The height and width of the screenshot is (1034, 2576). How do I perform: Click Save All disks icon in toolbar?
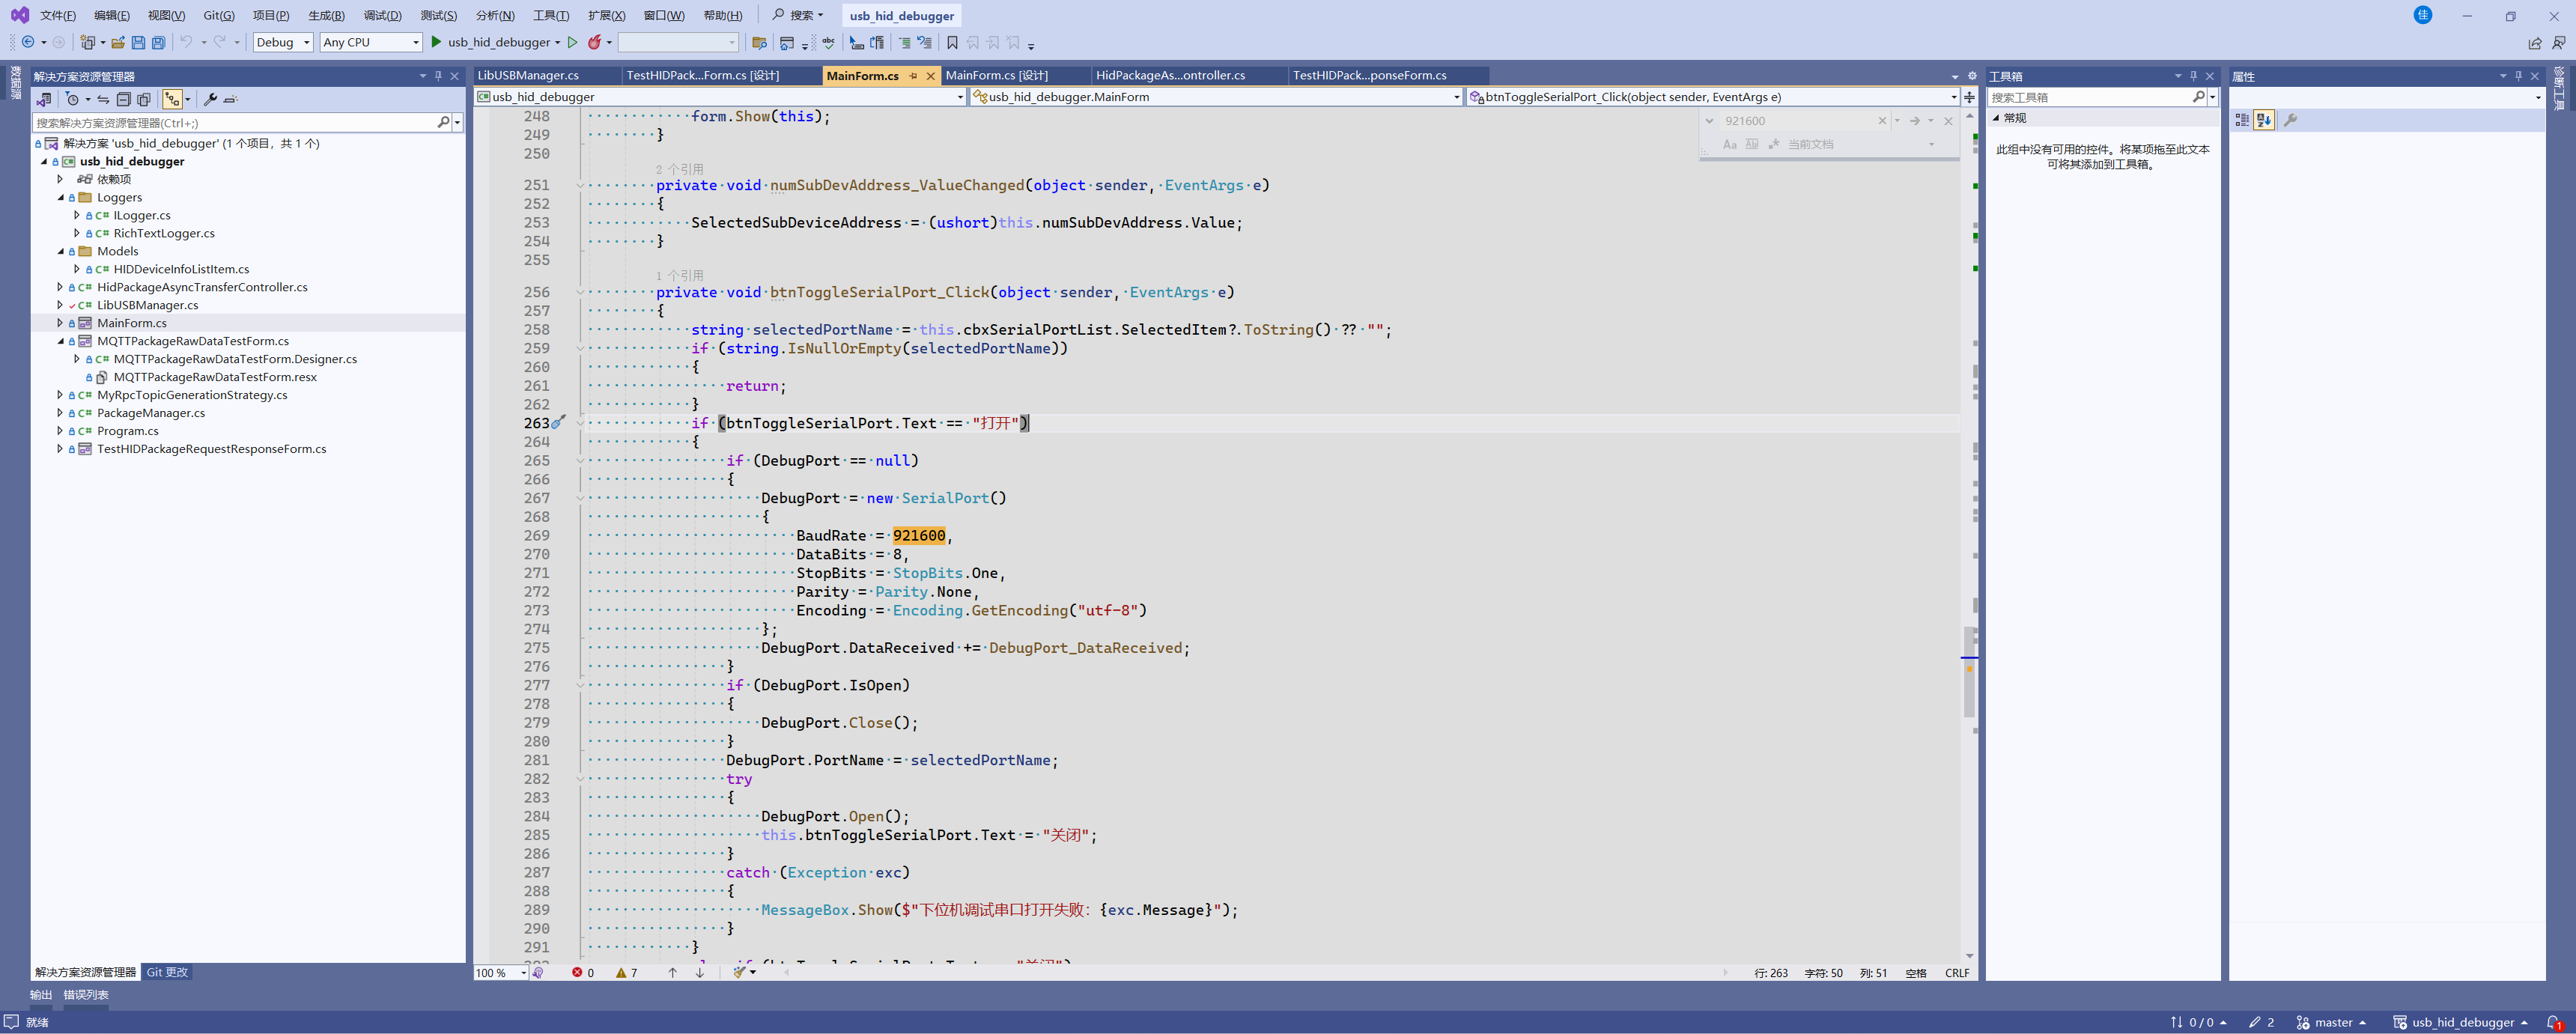(158, 42)
